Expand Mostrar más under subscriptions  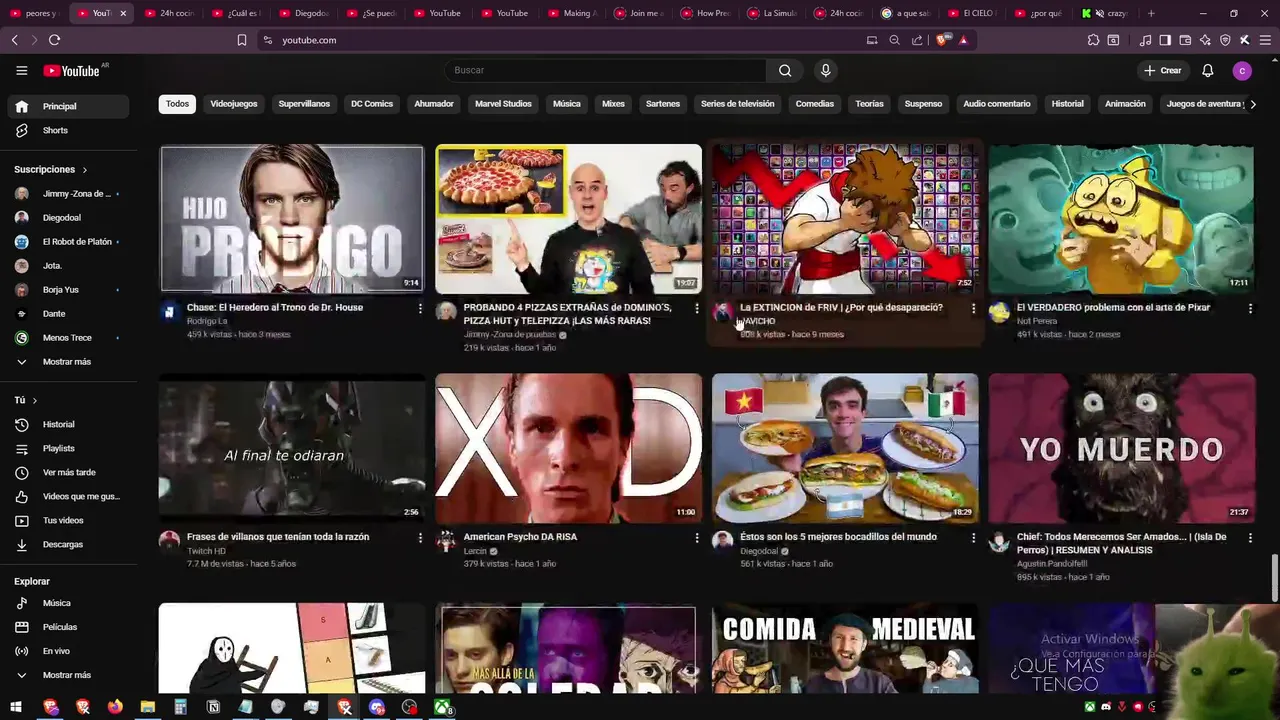pos(69,361)
